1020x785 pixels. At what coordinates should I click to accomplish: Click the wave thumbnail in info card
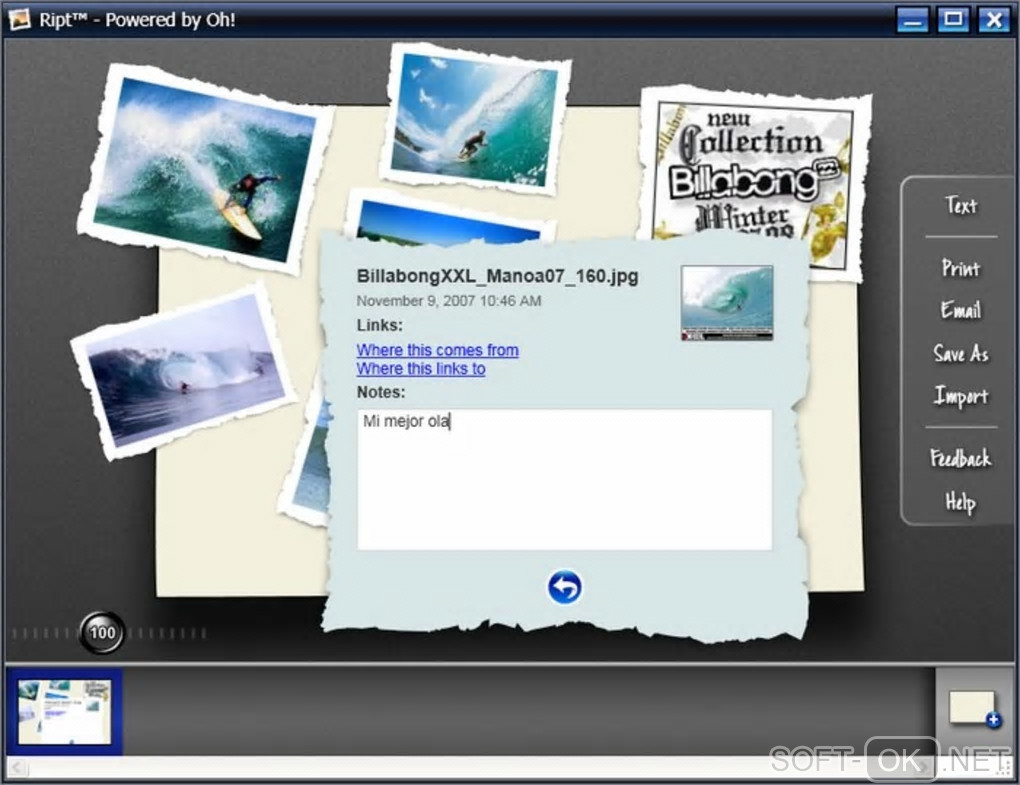tap(727, 302)
